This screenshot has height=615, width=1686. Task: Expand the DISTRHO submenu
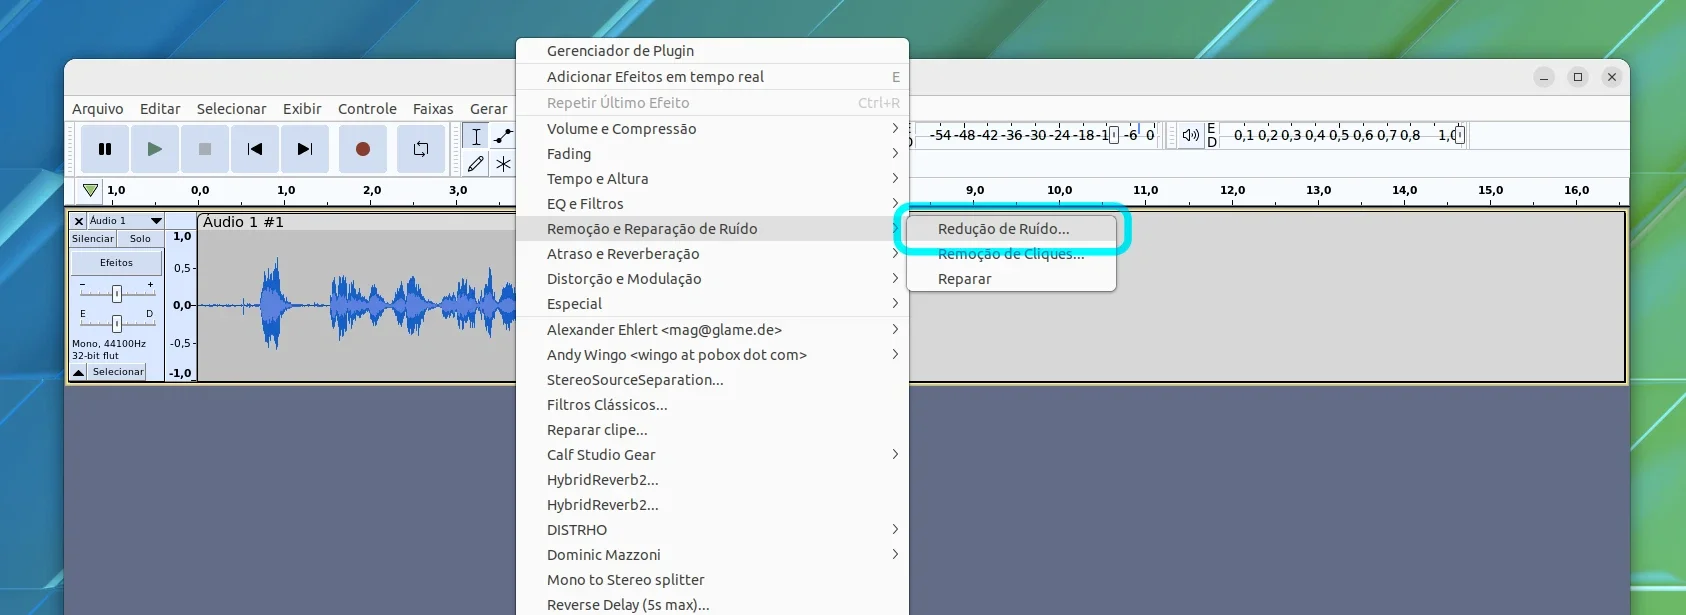(712, 530)
